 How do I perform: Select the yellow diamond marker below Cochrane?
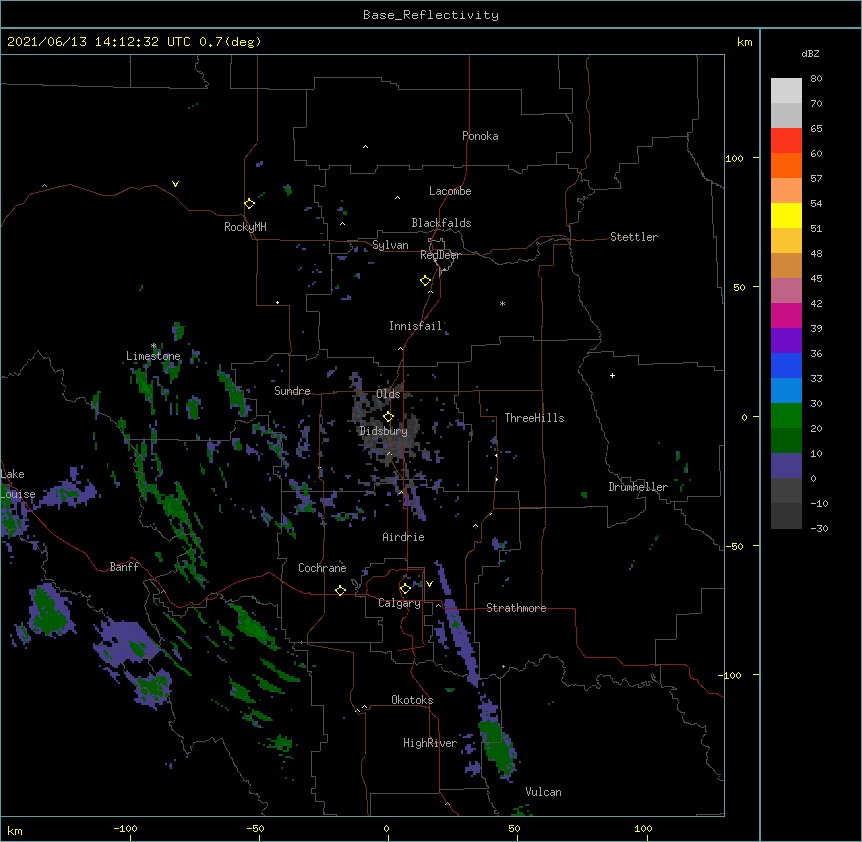[x=340, y=590]
